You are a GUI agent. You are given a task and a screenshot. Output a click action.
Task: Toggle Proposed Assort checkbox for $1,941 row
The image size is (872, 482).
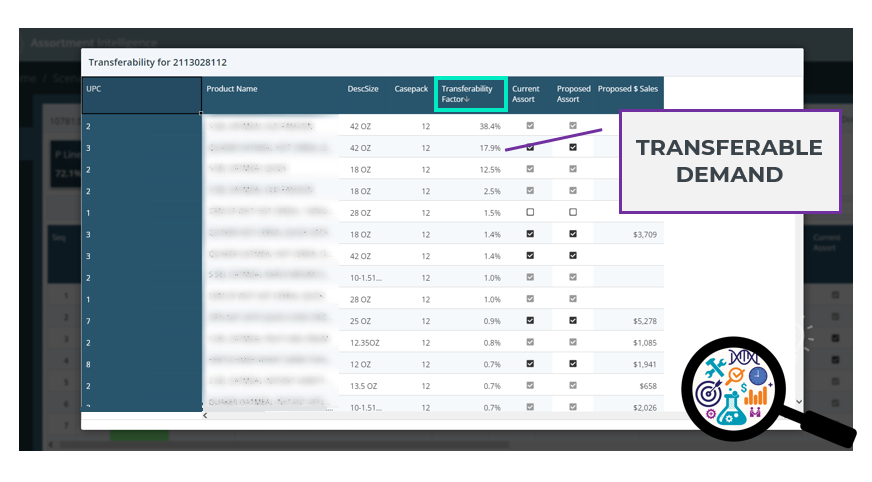tap(573, 364)
